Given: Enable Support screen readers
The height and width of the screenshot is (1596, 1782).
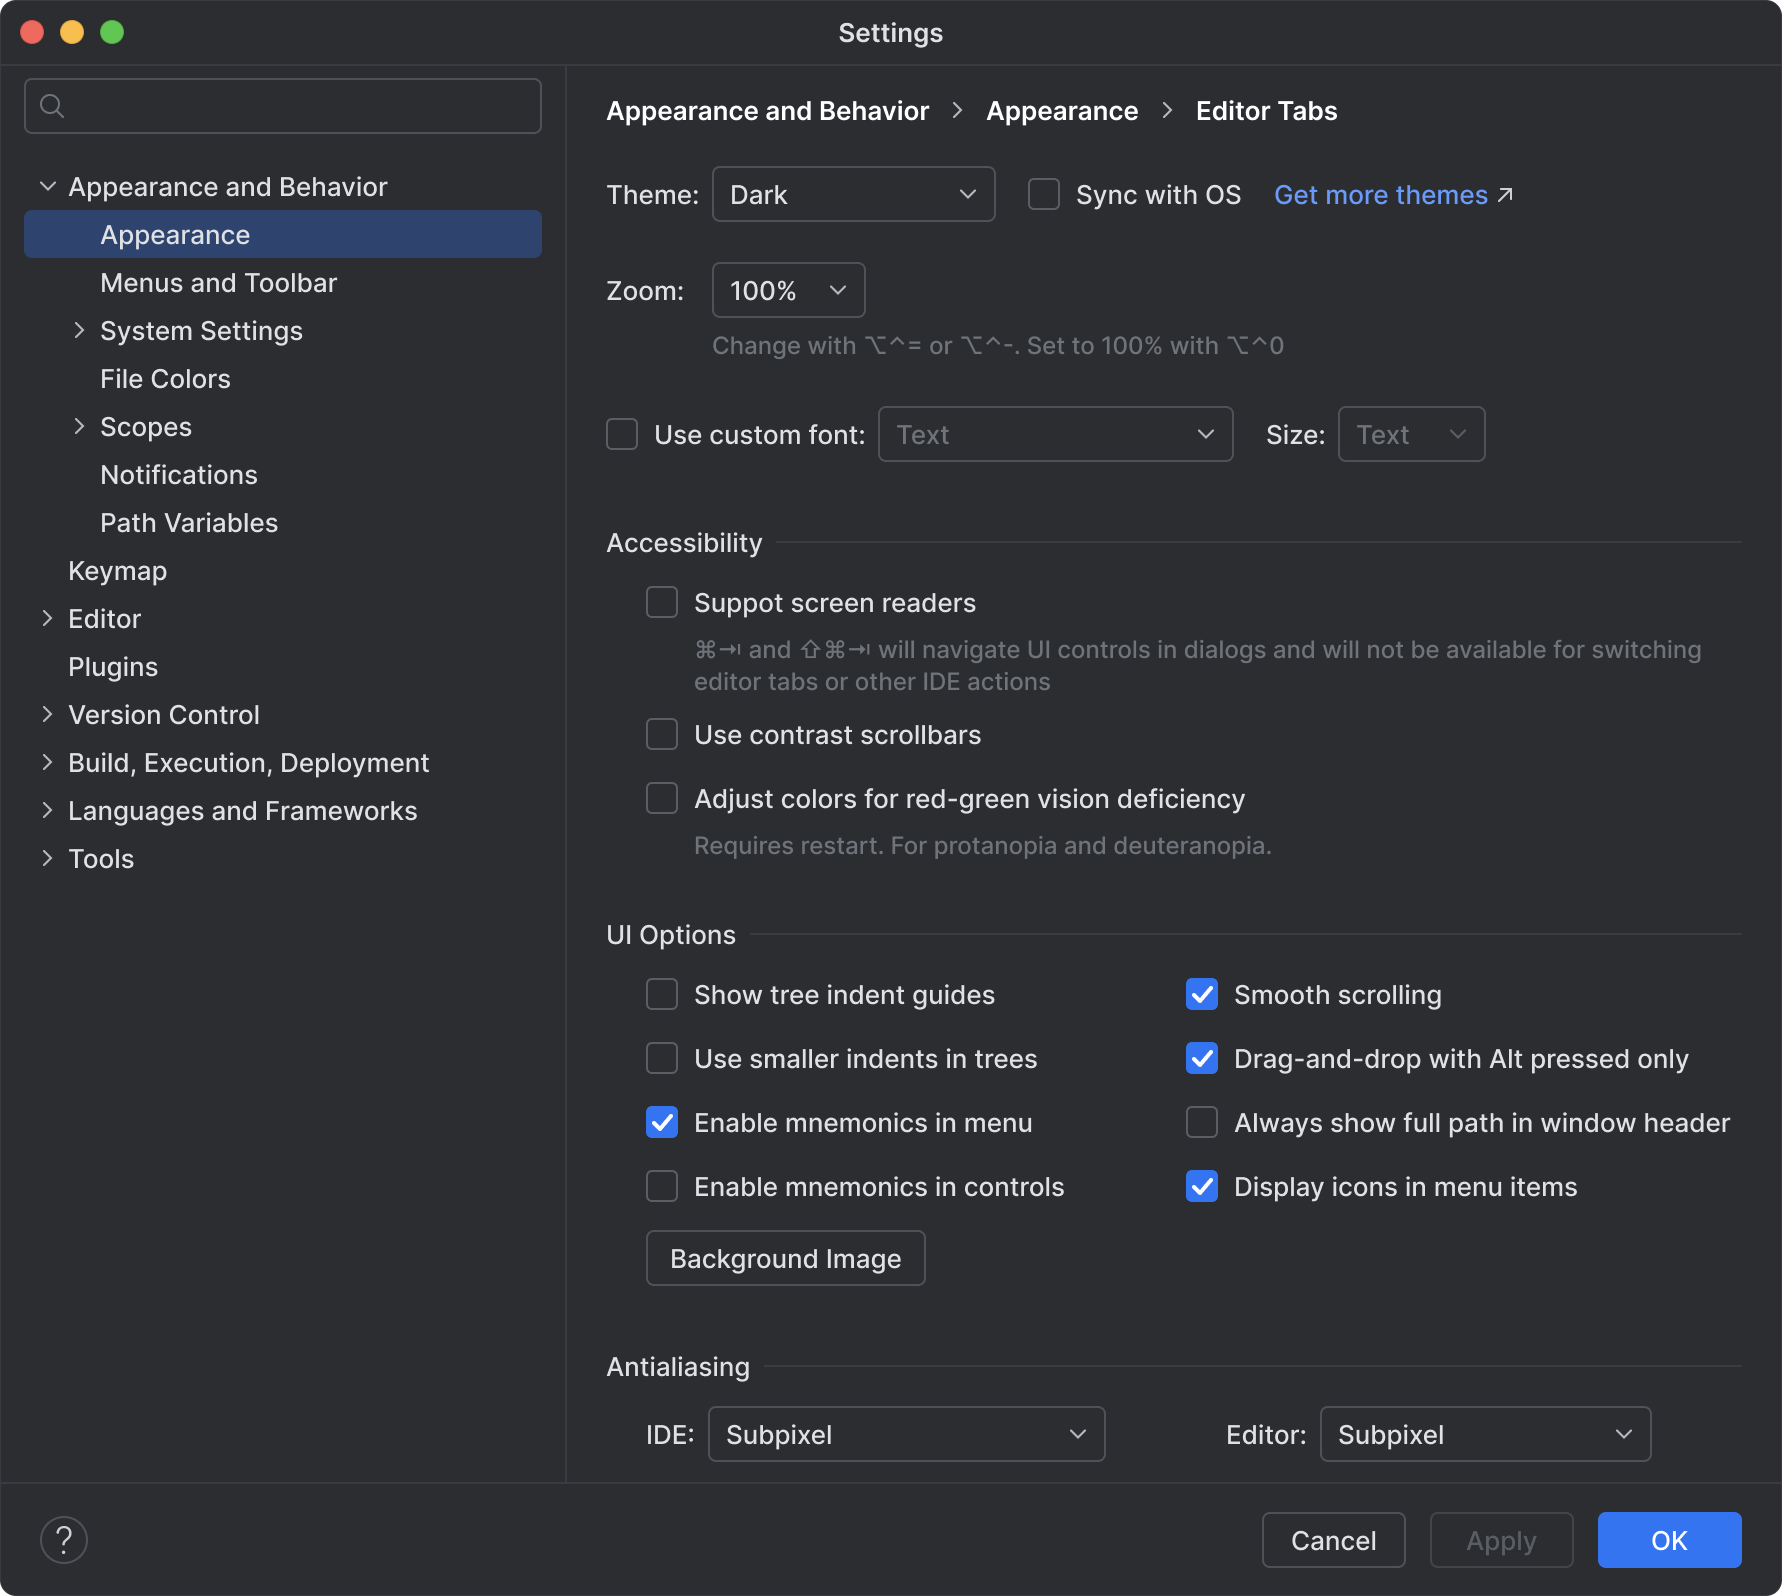Looking at the screenshot, I should point(661,601).
